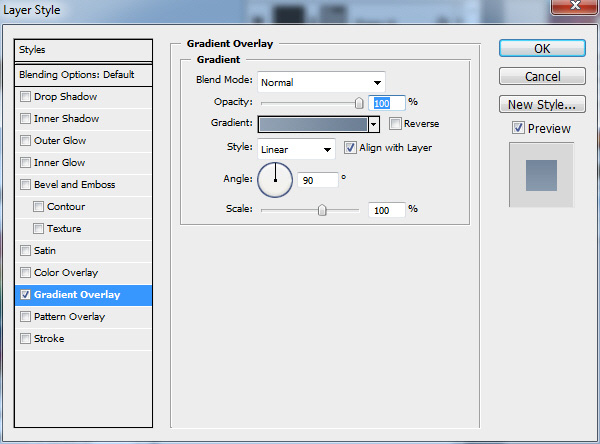Select the Pattern Overlay label
Screen dimensions: 600x444
click(69, 317)
